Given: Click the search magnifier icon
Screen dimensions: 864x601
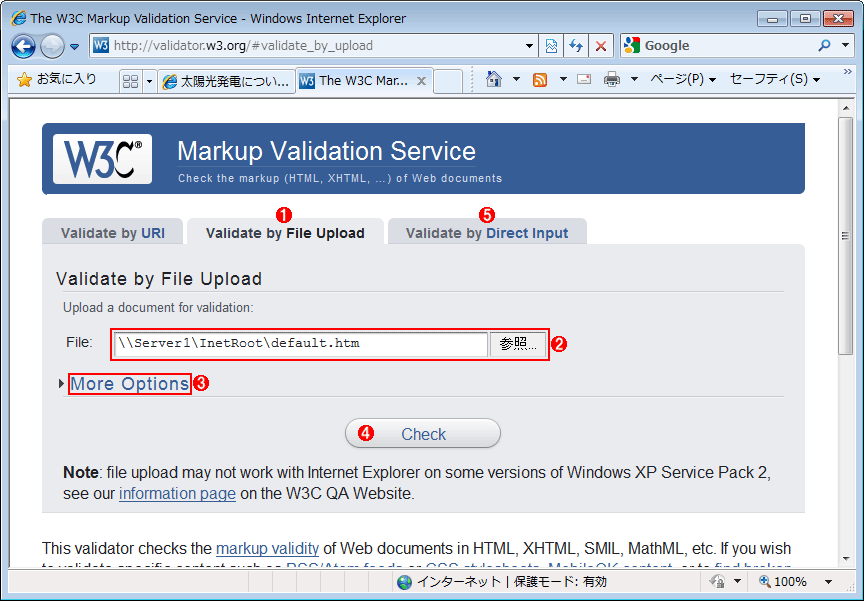Looking at the screenshot, I should pyautogui.click(x=824, y=46).
